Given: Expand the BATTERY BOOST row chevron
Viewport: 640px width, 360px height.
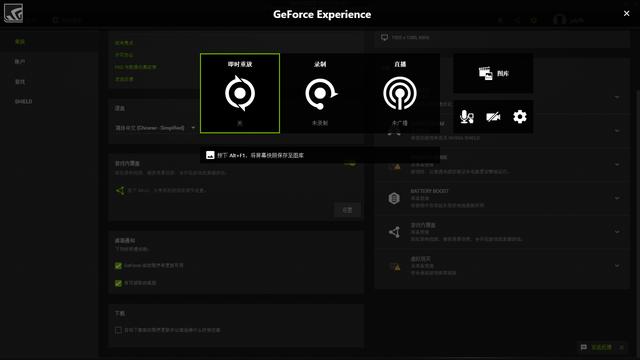Looking at the screenshot, I should click(617, 198).
